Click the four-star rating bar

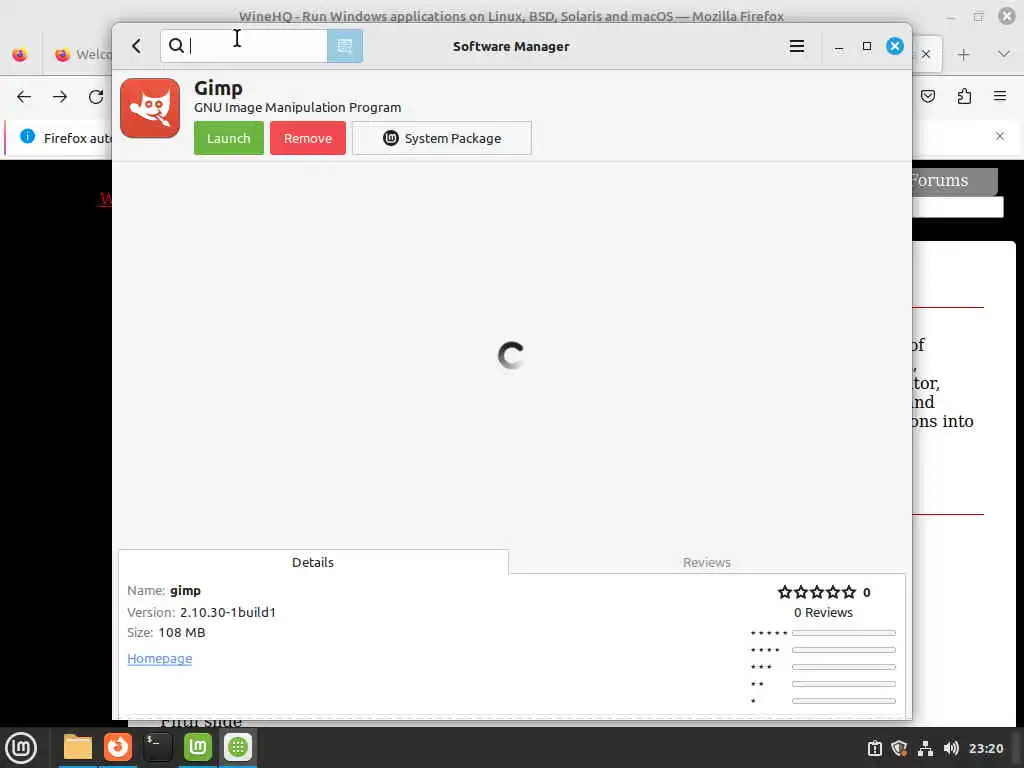pos(843,650)
